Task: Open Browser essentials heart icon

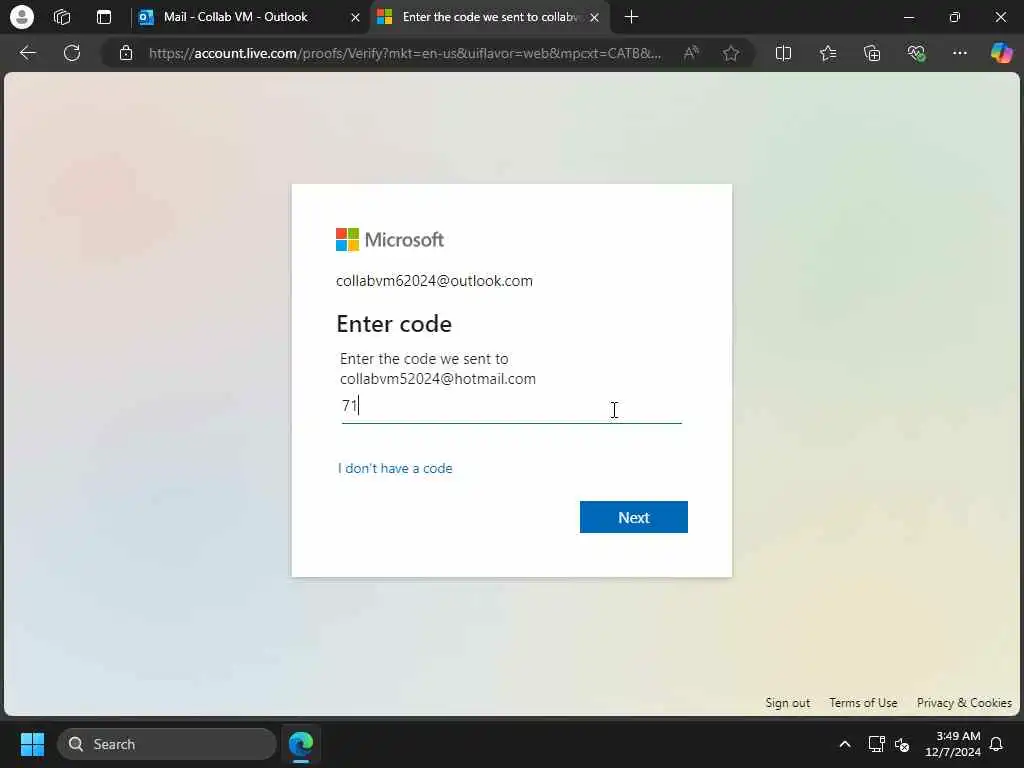Action: click(x=916, y=53)
